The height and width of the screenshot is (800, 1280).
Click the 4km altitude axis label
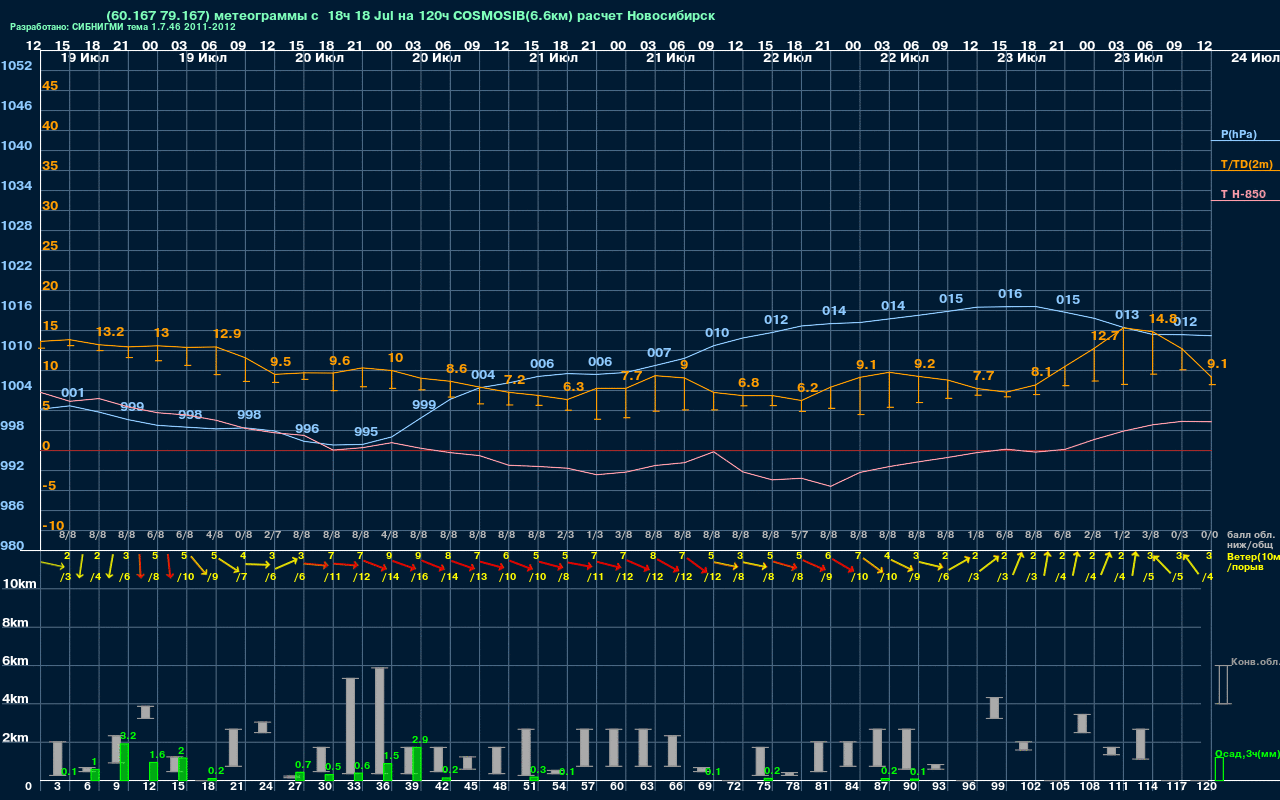[14, 701]
